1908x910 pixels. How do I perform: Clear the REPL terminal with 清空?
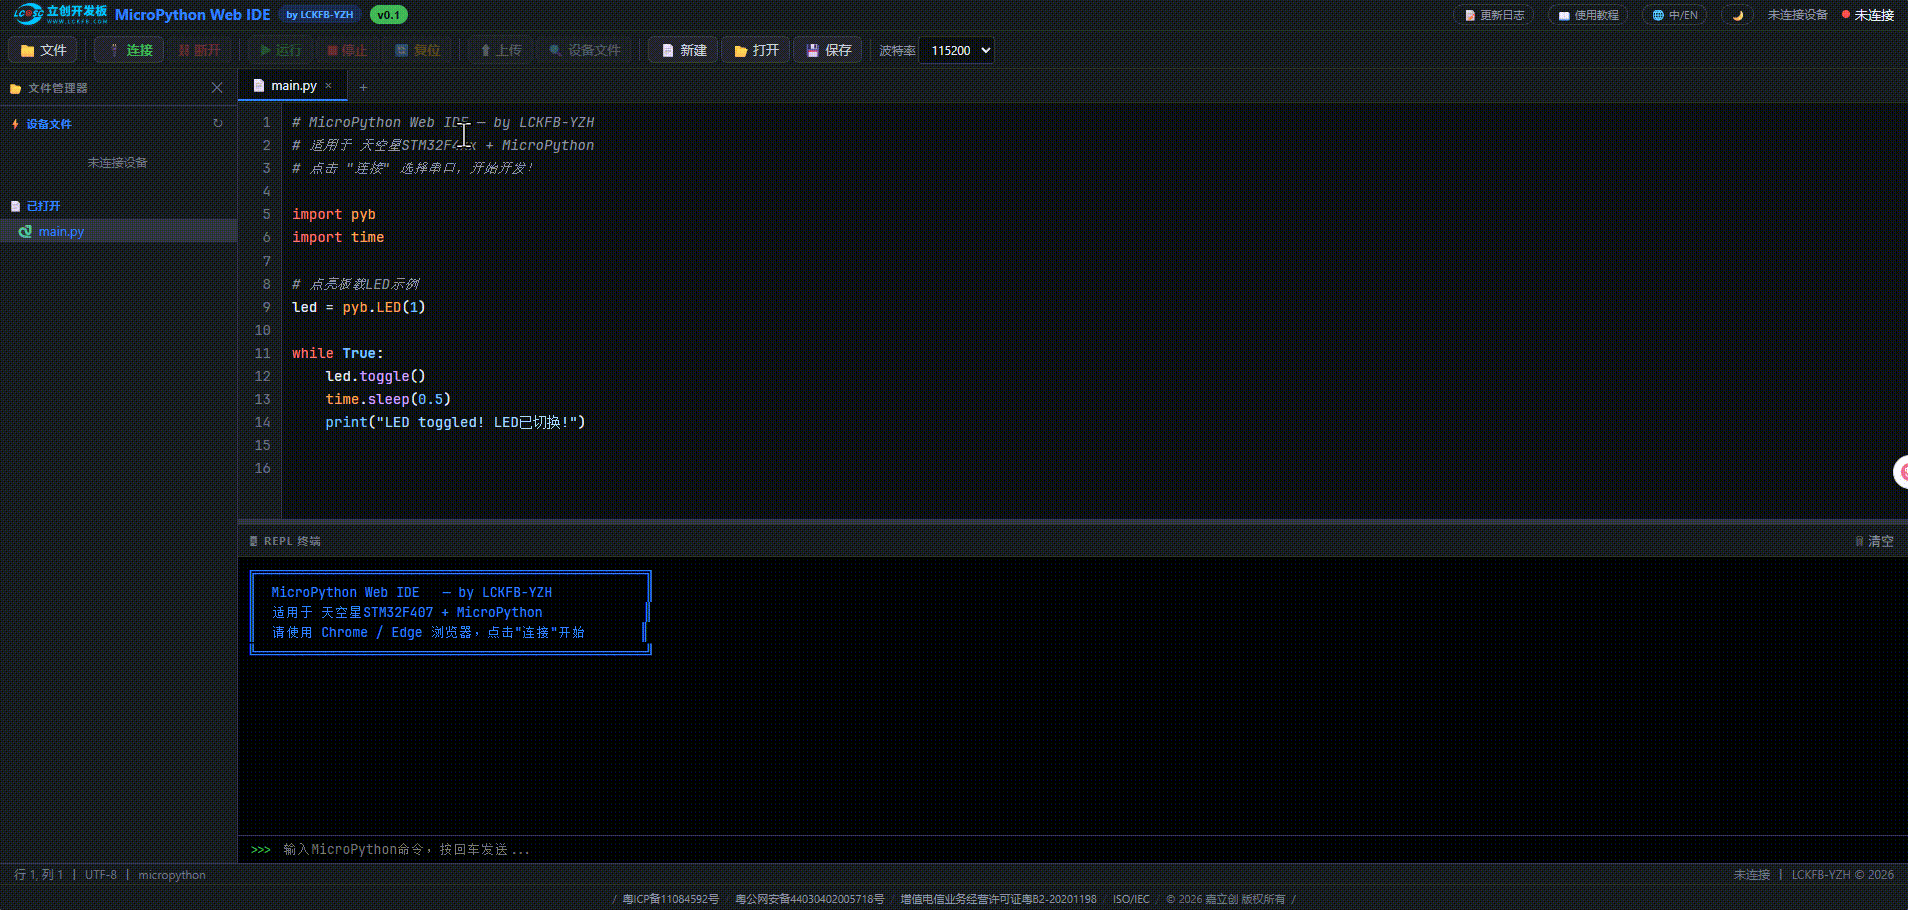coord(1874,541)
